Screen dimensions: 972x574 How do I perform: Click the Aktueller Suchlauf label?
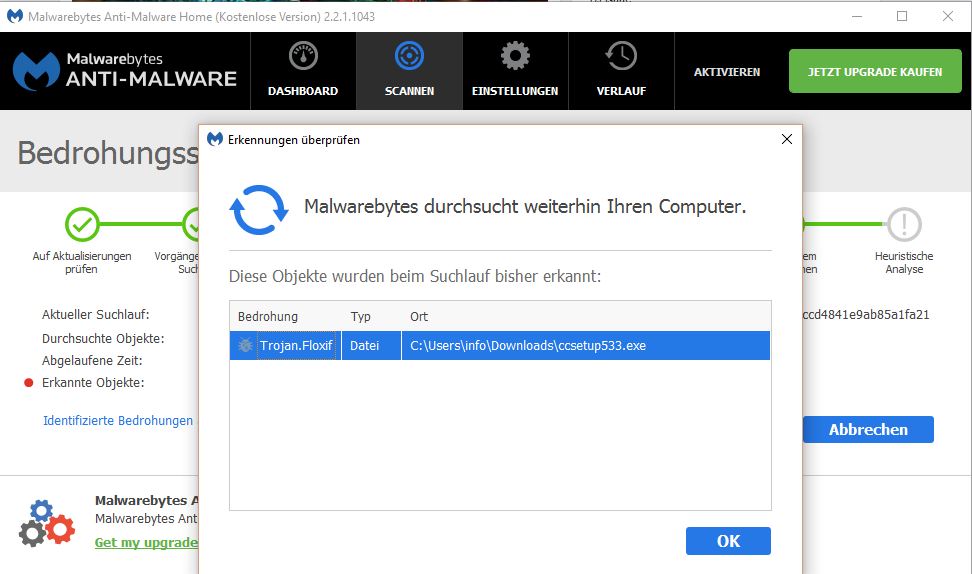(x=95, y=314)
